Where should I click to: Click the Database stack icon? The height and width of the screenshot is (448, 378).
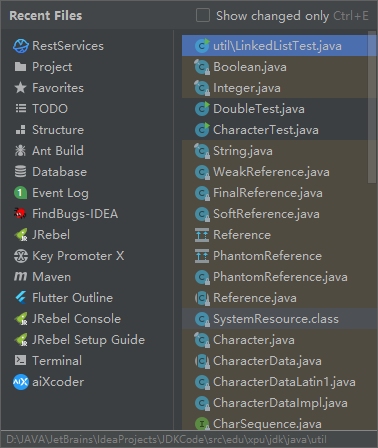(x=20, y=172)
